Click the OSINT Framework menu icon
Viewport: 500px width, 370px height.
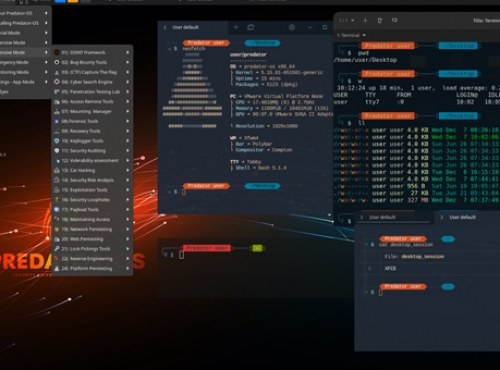point(57,52)
